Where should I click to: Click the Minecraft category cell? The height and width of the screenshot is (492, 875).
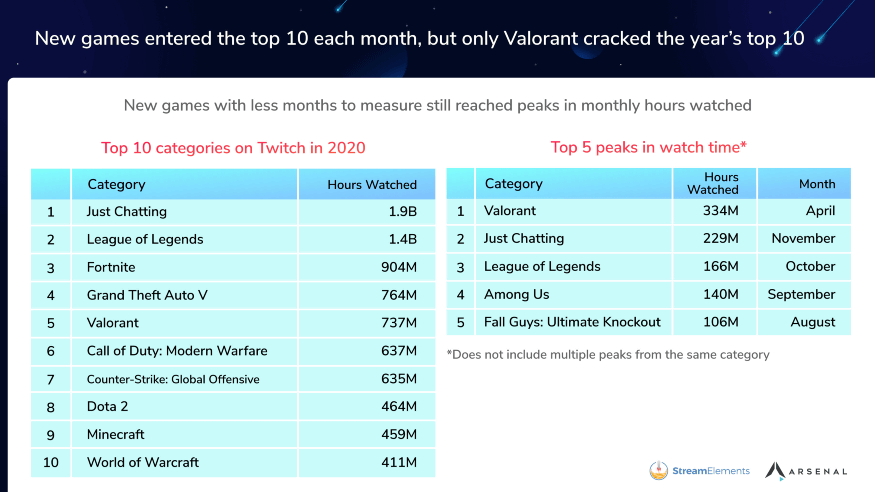[x=116, y=434]
